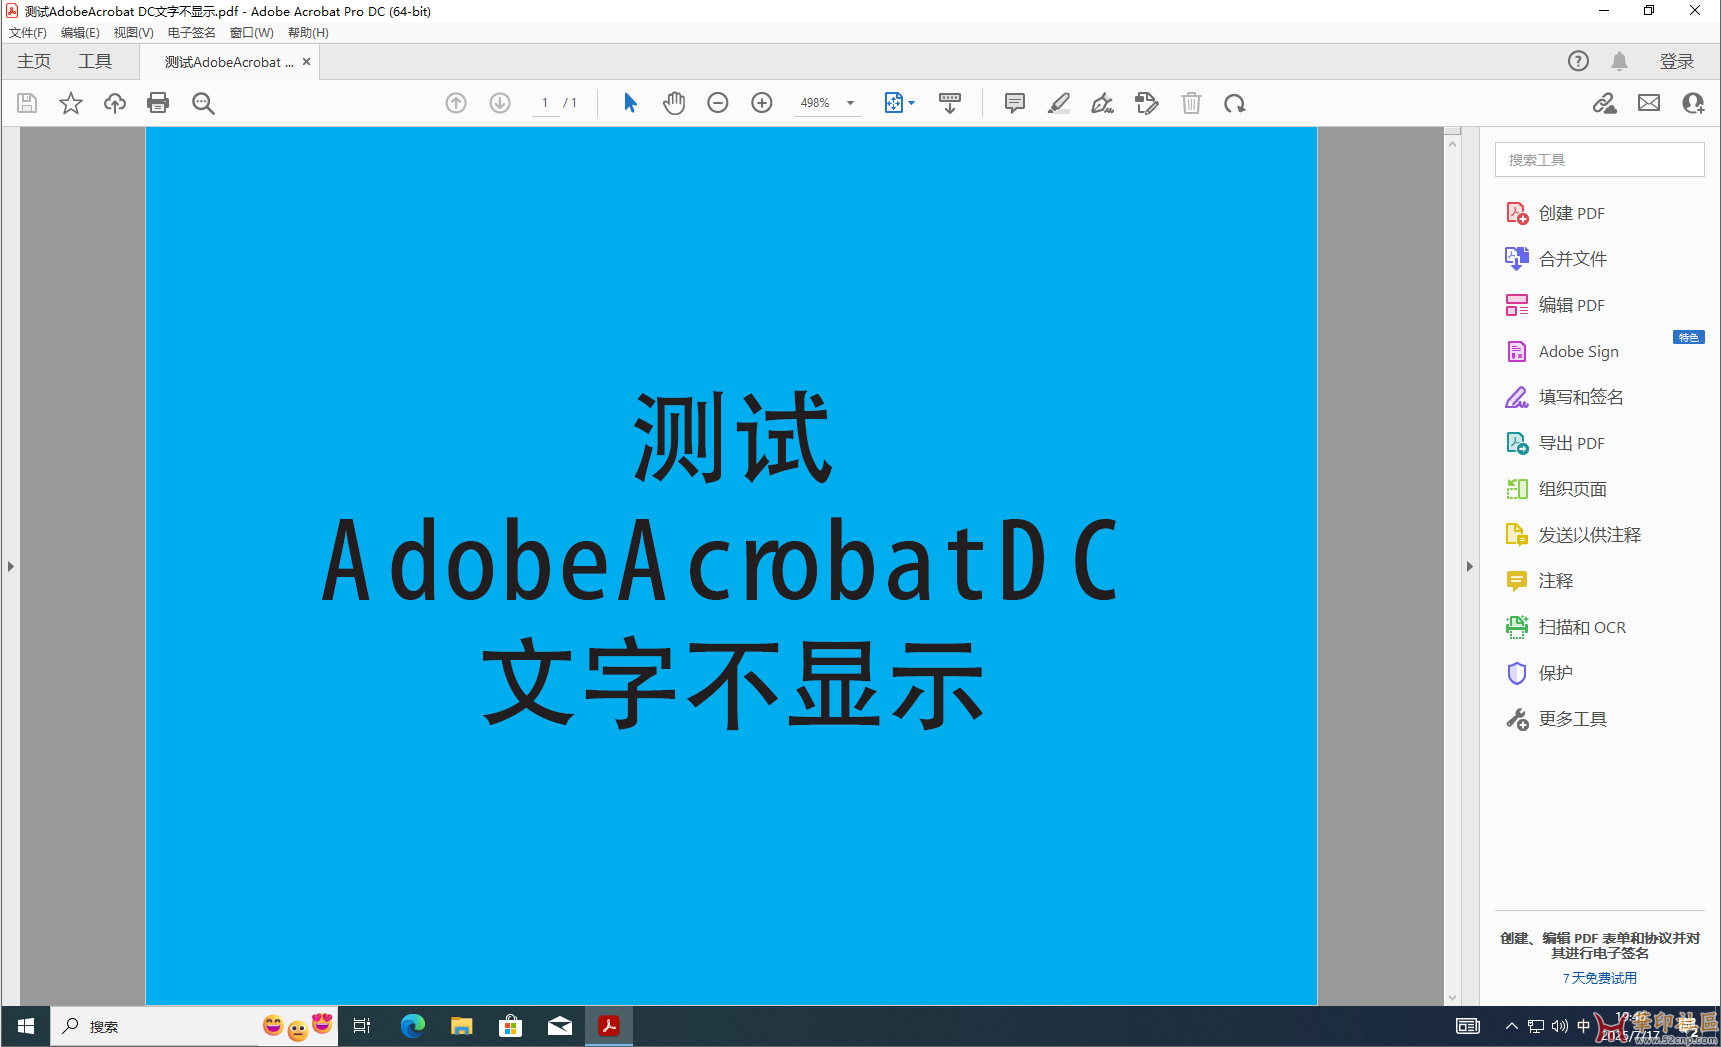The image size is (1721, 1047).
Task: Click the page number field
Action: 545,103
